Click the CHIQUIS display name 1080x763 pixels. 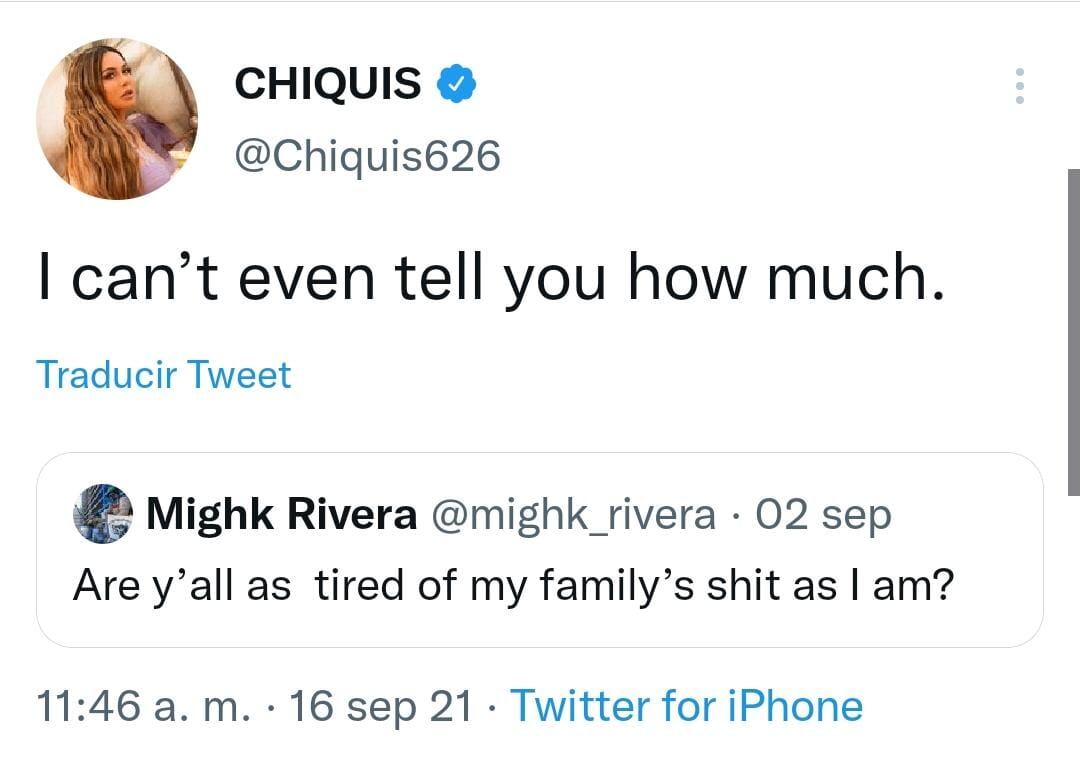(x=327, y=84)
